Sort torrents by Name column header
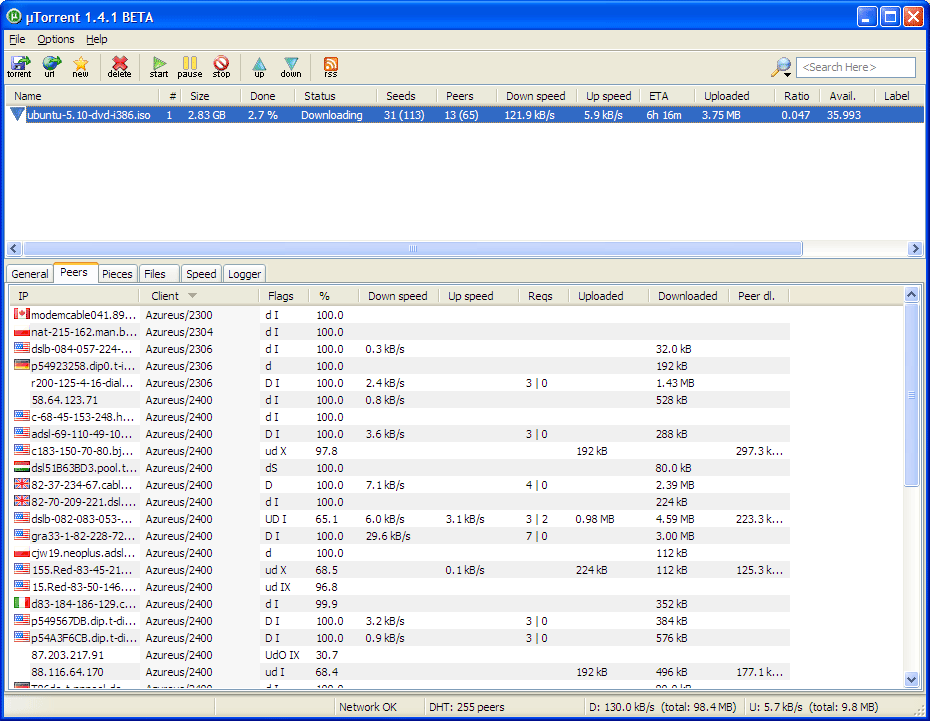The height and width of the screenshot is (721, 930). coord(82,96)
